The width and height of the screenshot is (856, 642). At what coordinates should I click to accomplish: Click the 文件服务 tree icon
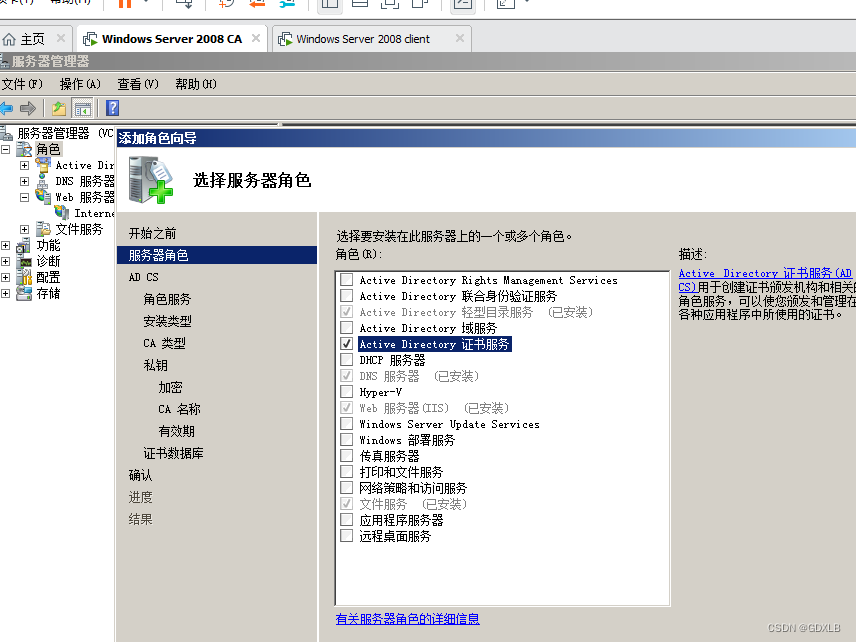[43, 229]
